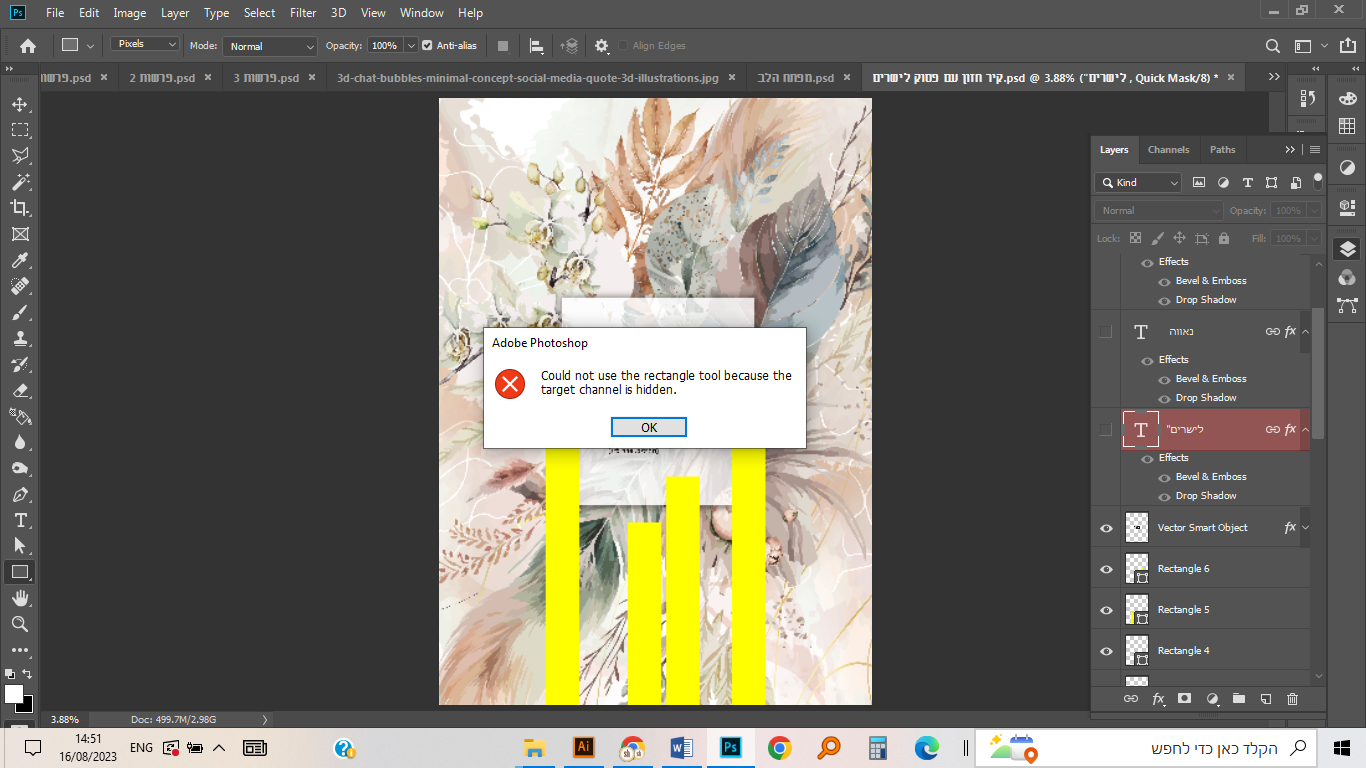Open the geometry options gear in options bar

pos(601,46)
